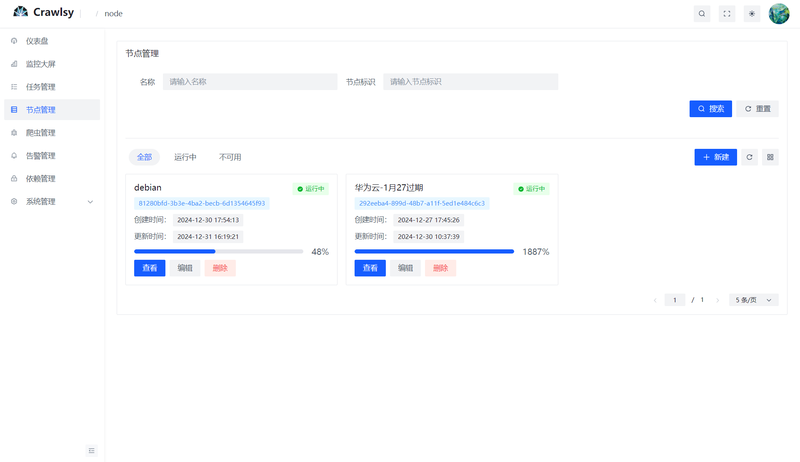Toggle fullscreen mode icon
This screenshot has height=462, width=800.
(x=727, y=14)
